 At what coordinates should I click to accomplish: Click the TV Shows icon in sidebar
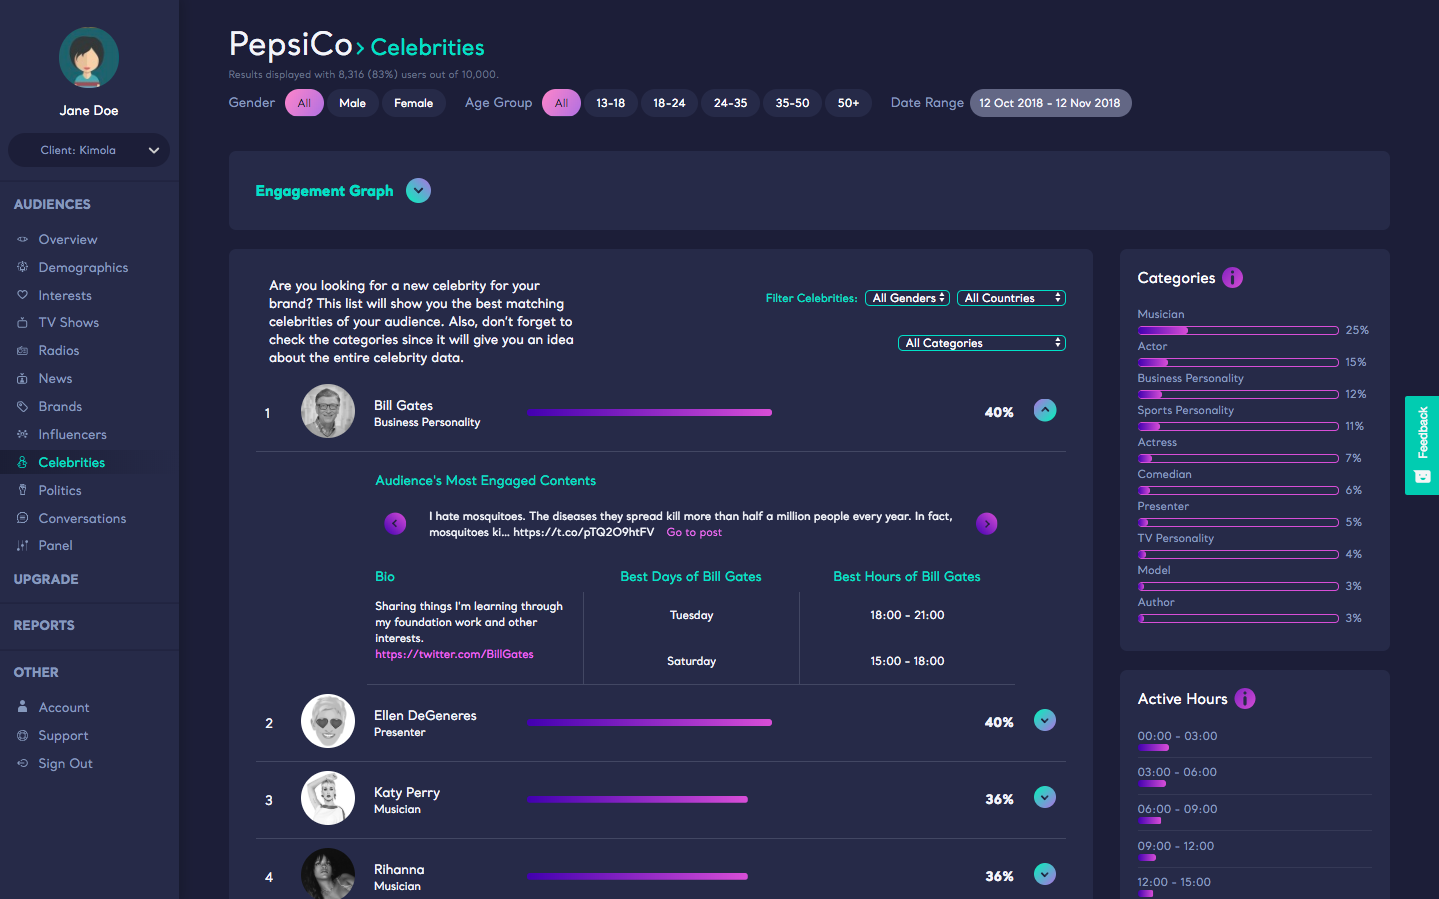click(22, 322)
